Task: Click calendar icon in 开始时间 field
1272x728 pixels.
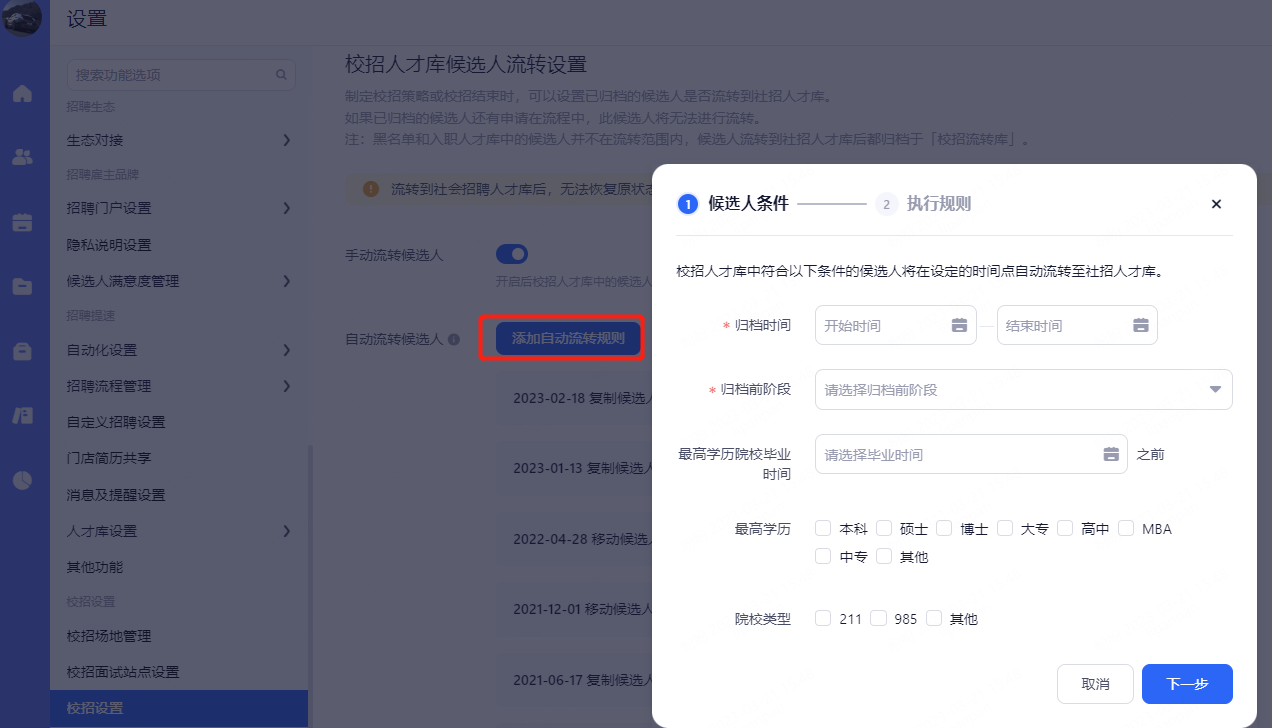Action: 959,325
